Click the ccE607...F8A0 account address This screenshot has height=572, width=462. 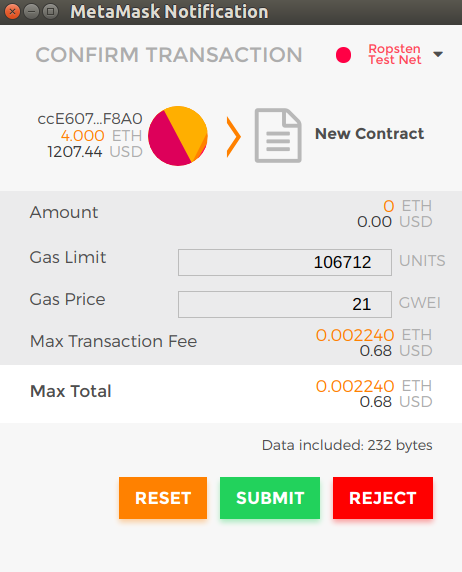[x=90, y=119]
